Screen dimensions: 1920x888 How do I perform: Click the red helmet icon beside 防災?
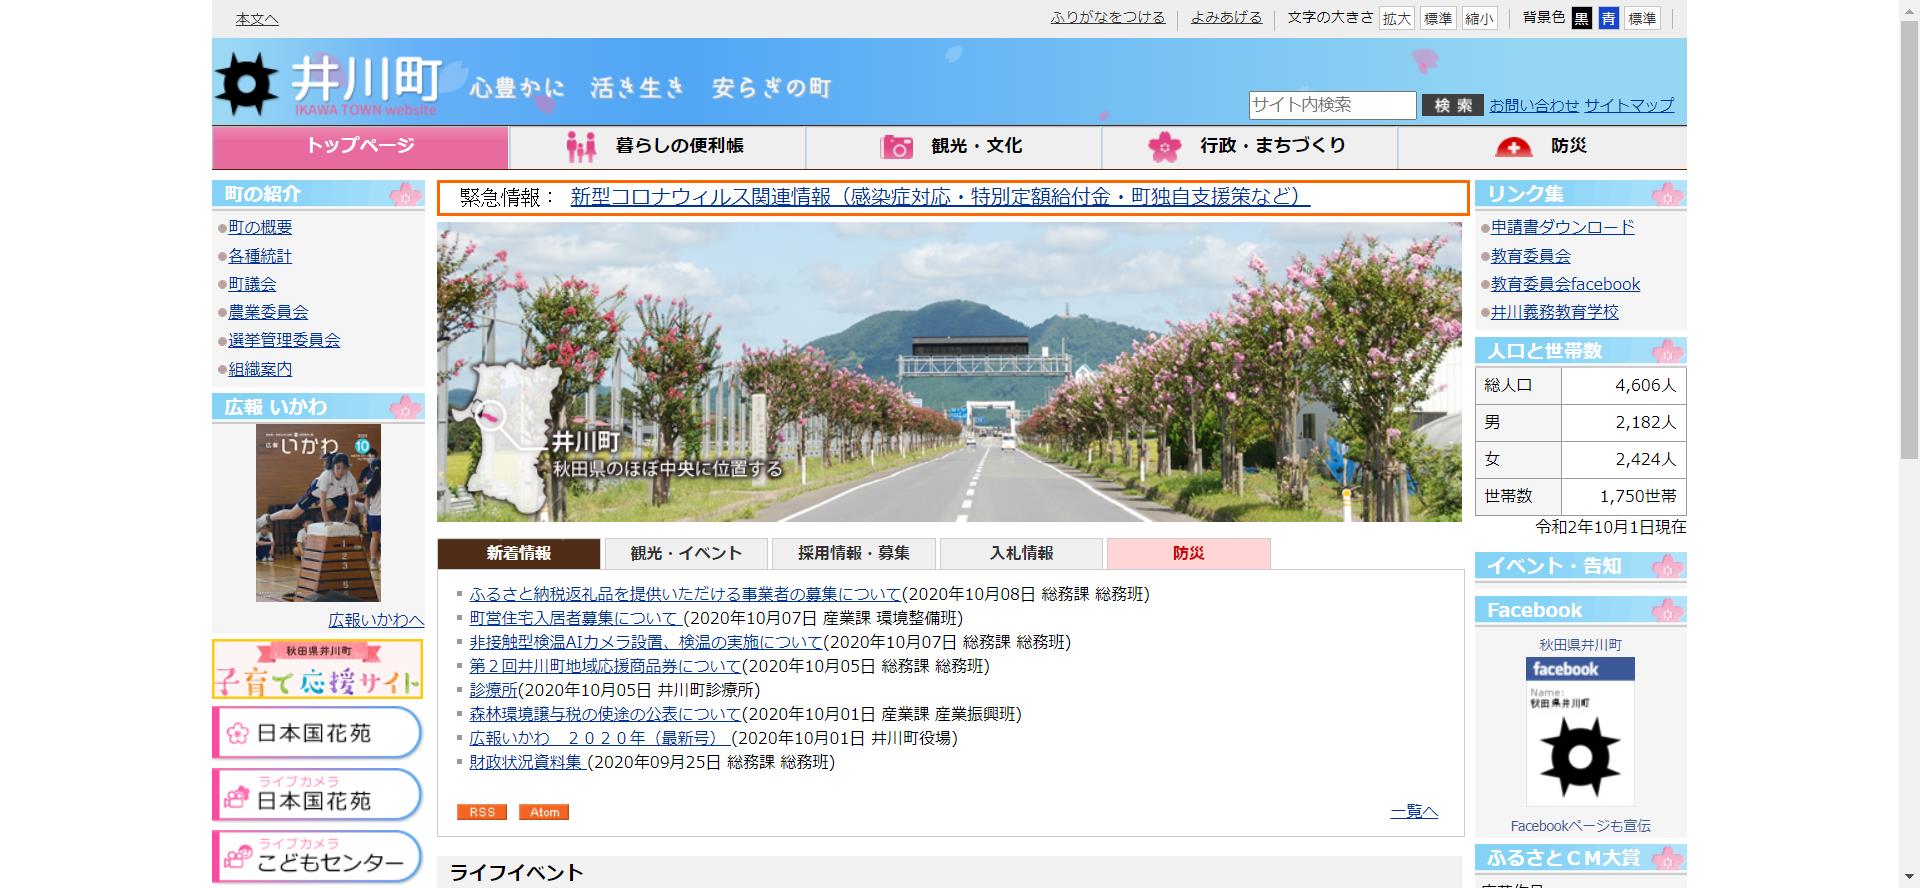pyautogui.click(x=1513, y=147)
